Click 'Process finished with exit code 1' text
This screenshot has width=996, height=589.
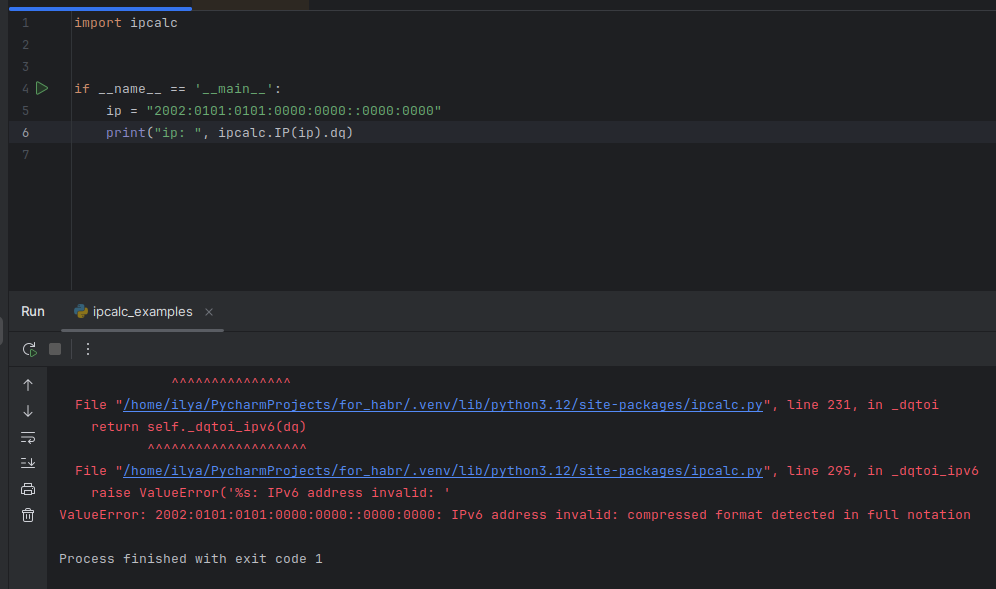[191, 559]
